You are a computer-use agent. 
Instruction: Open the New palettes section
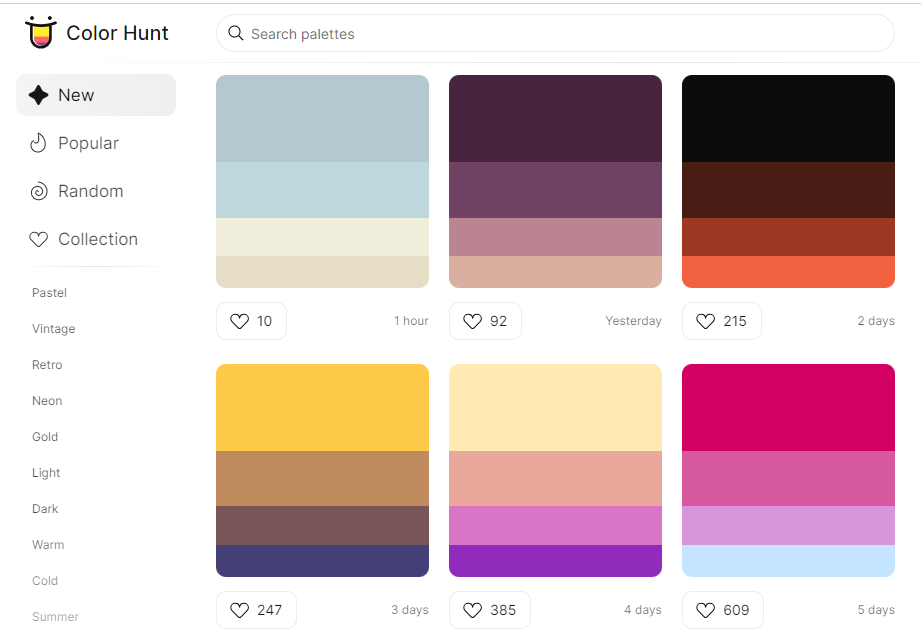click(x=96, y=95)
